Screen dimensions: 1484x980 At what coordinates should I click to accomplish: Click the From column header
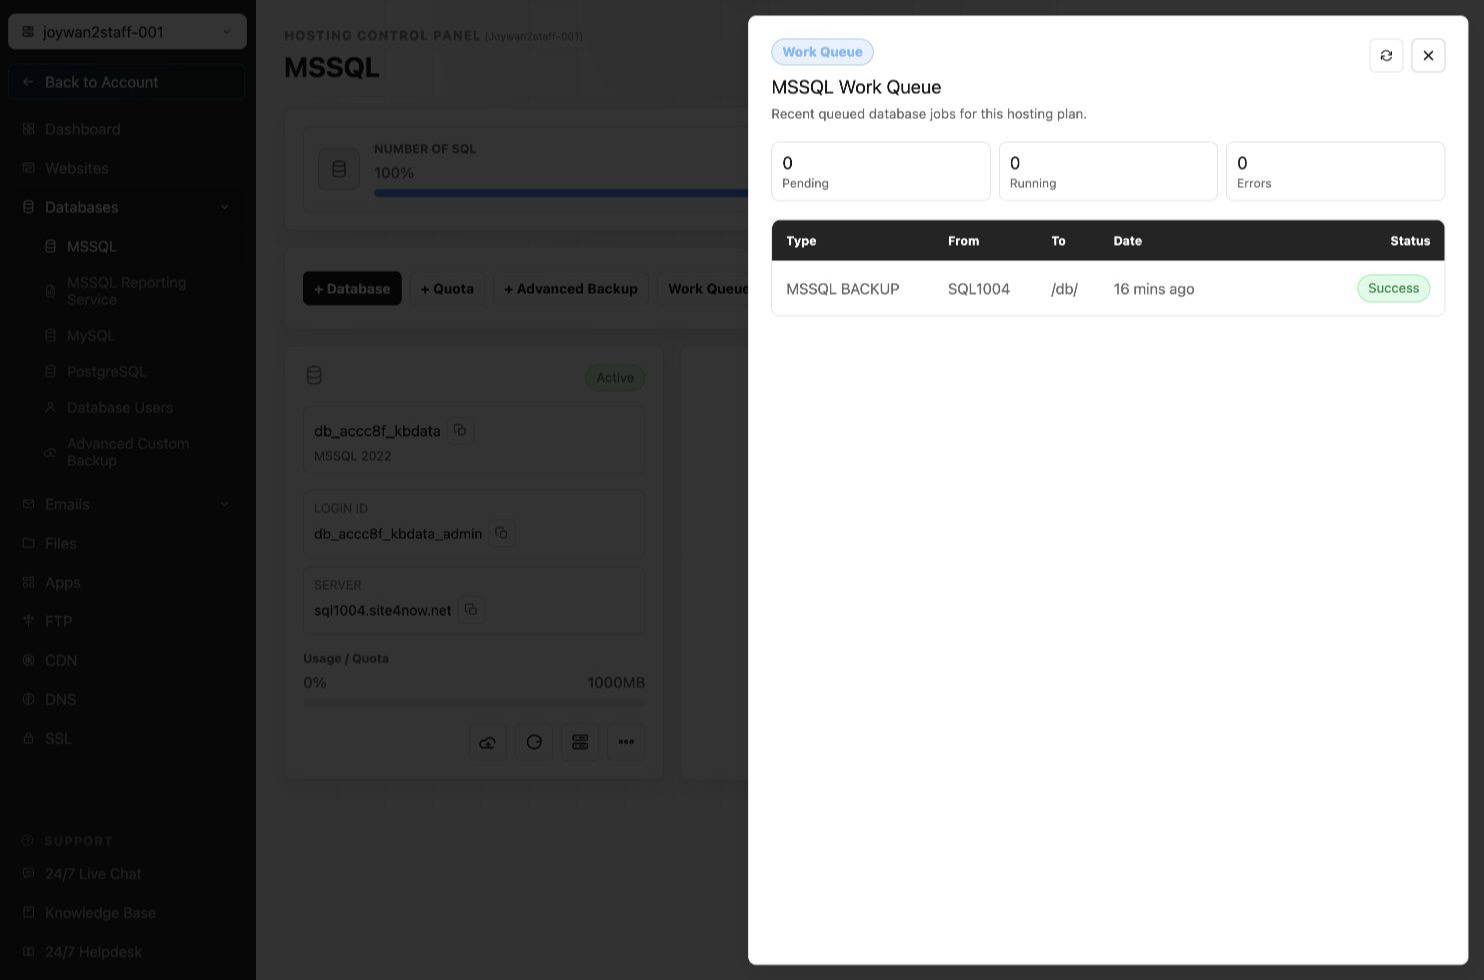coord(964,241)
